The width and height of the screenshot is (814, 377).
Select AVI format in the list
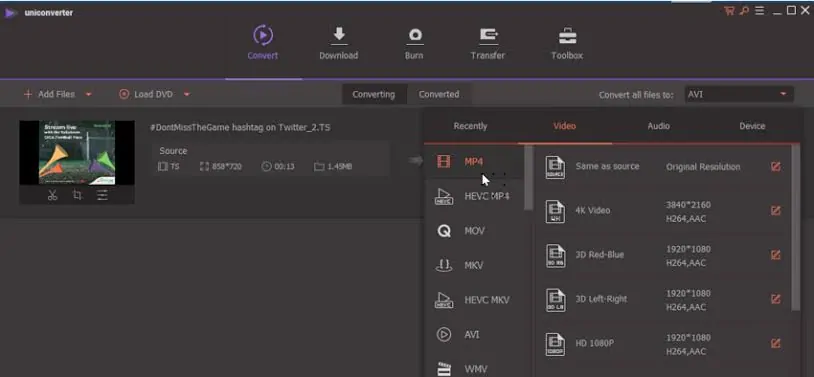pyautogui.click(x=473, y=335)
